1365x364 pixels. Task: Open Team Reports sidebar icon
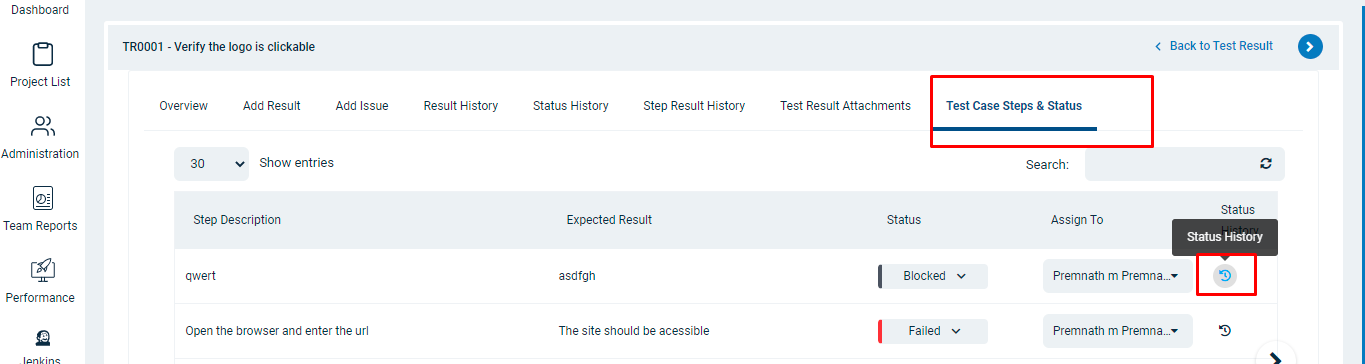coord(43,198)
